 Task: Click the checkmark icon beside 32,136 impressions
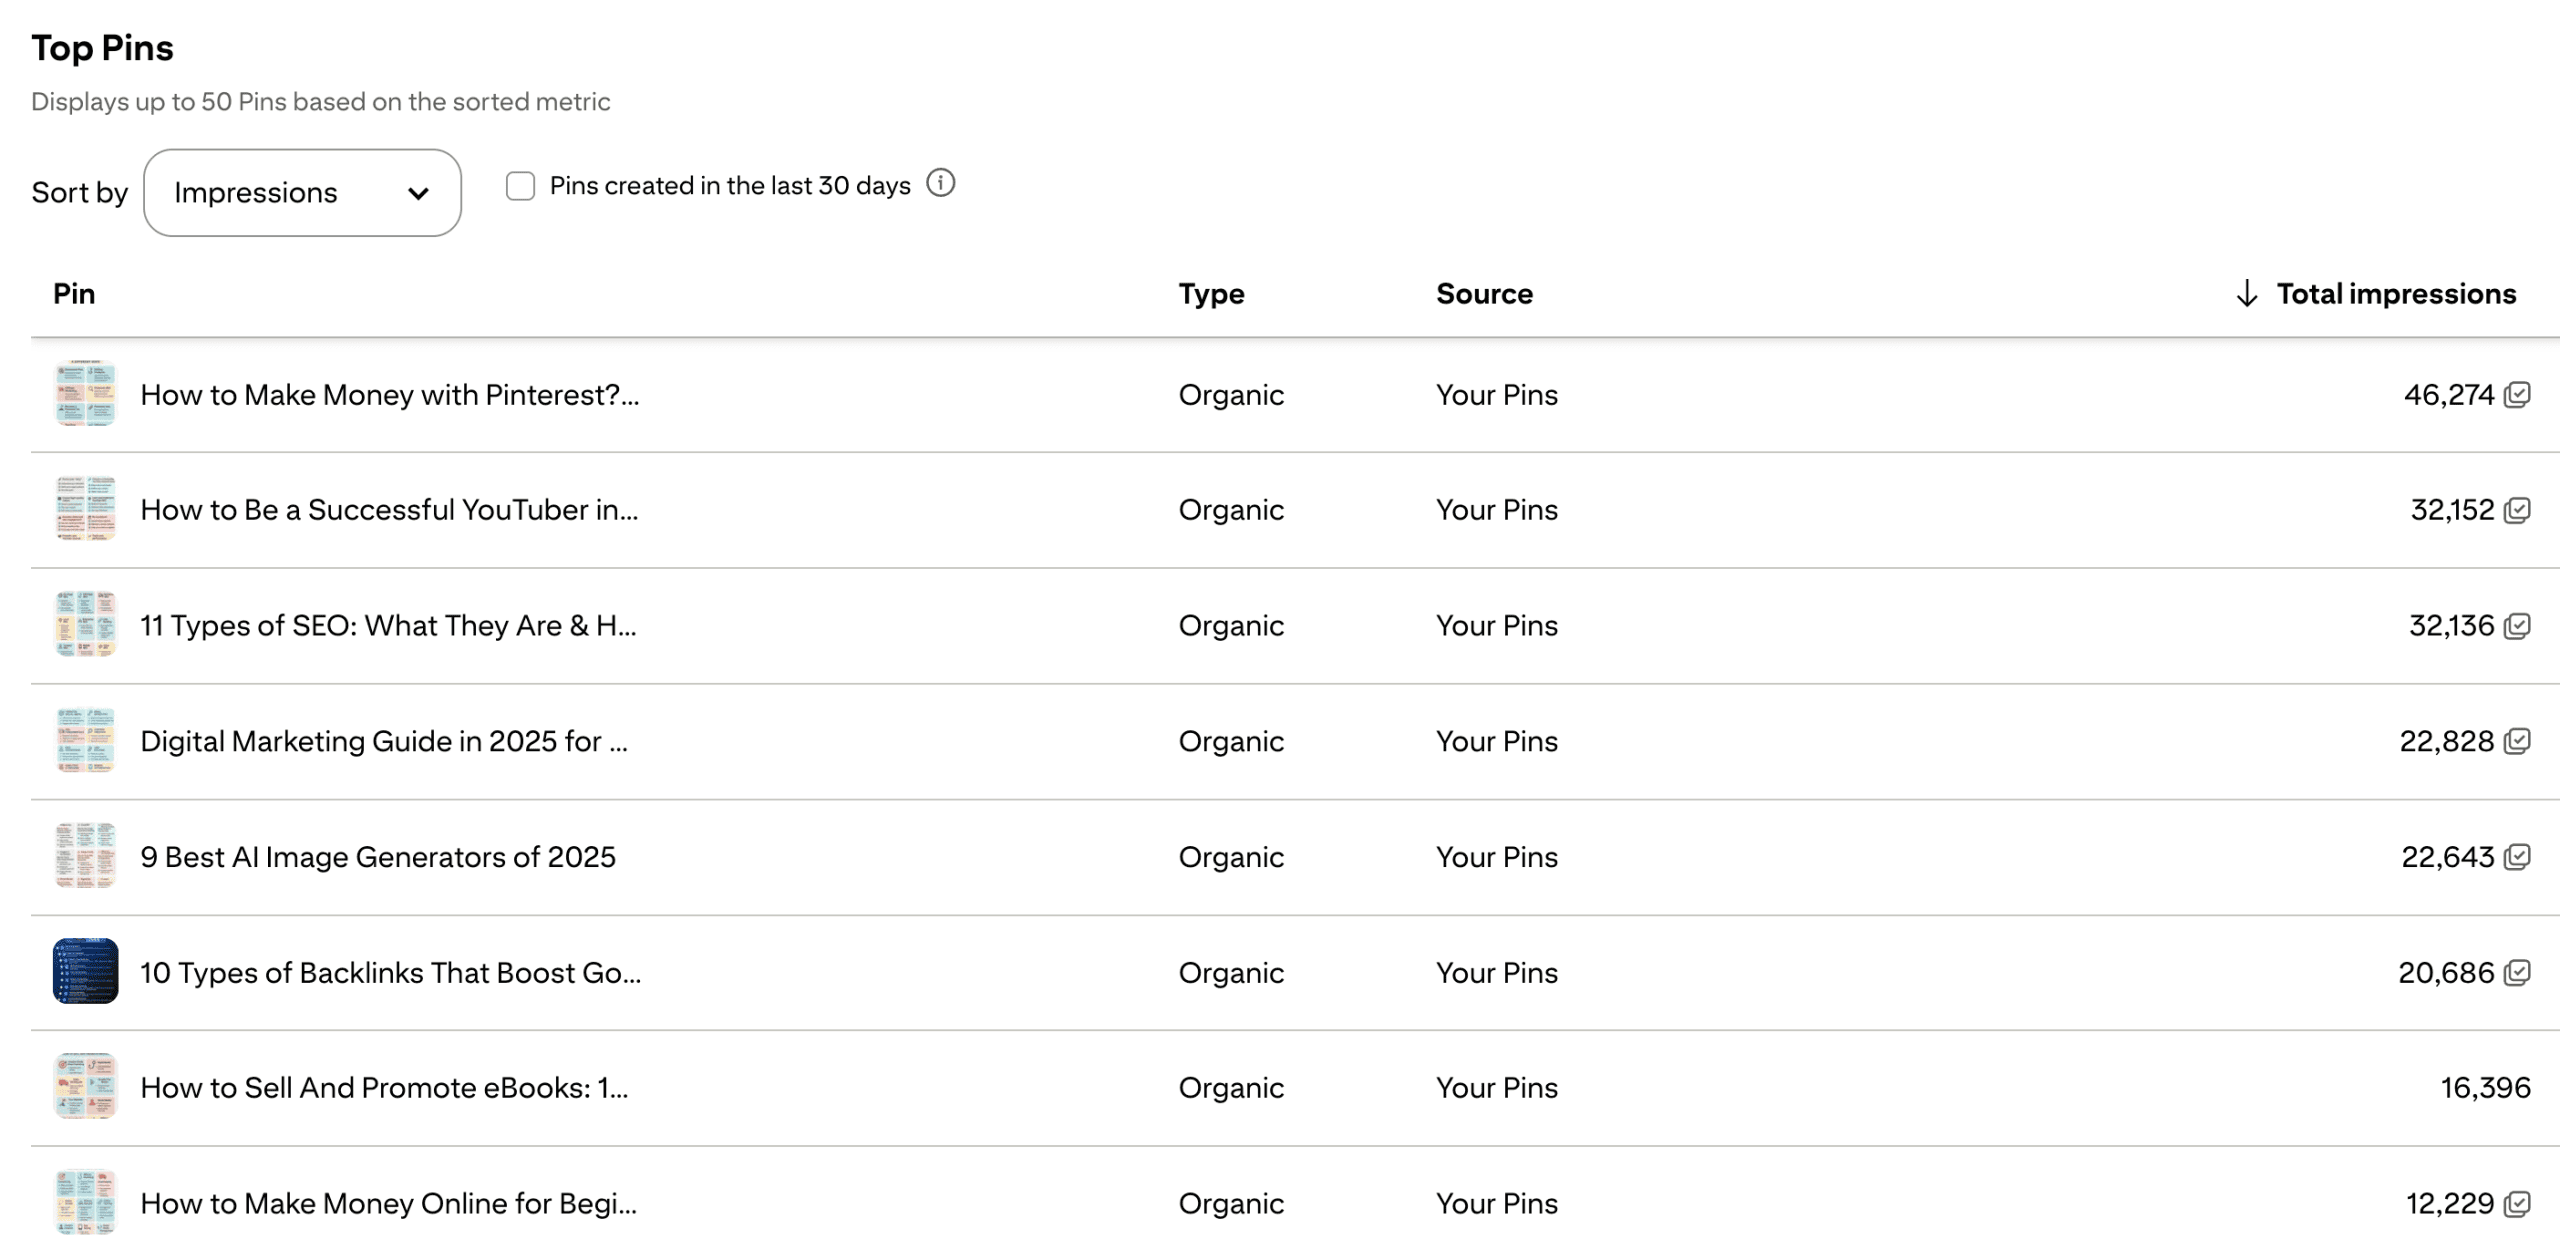click(2517, 626)
